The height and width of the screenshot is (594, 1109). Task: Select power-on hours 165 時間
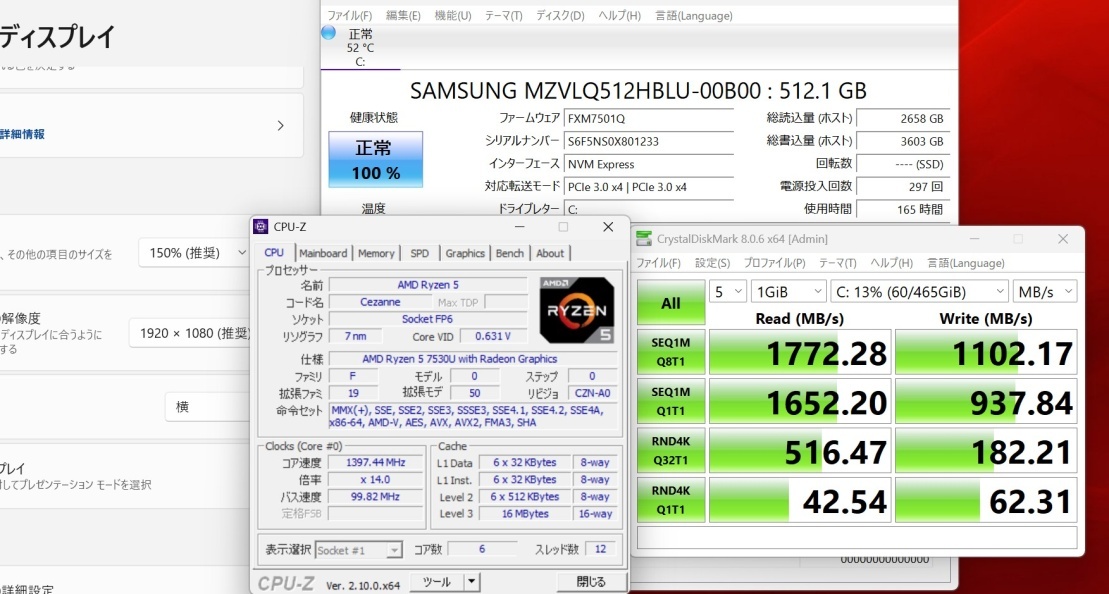coord(902,209)
